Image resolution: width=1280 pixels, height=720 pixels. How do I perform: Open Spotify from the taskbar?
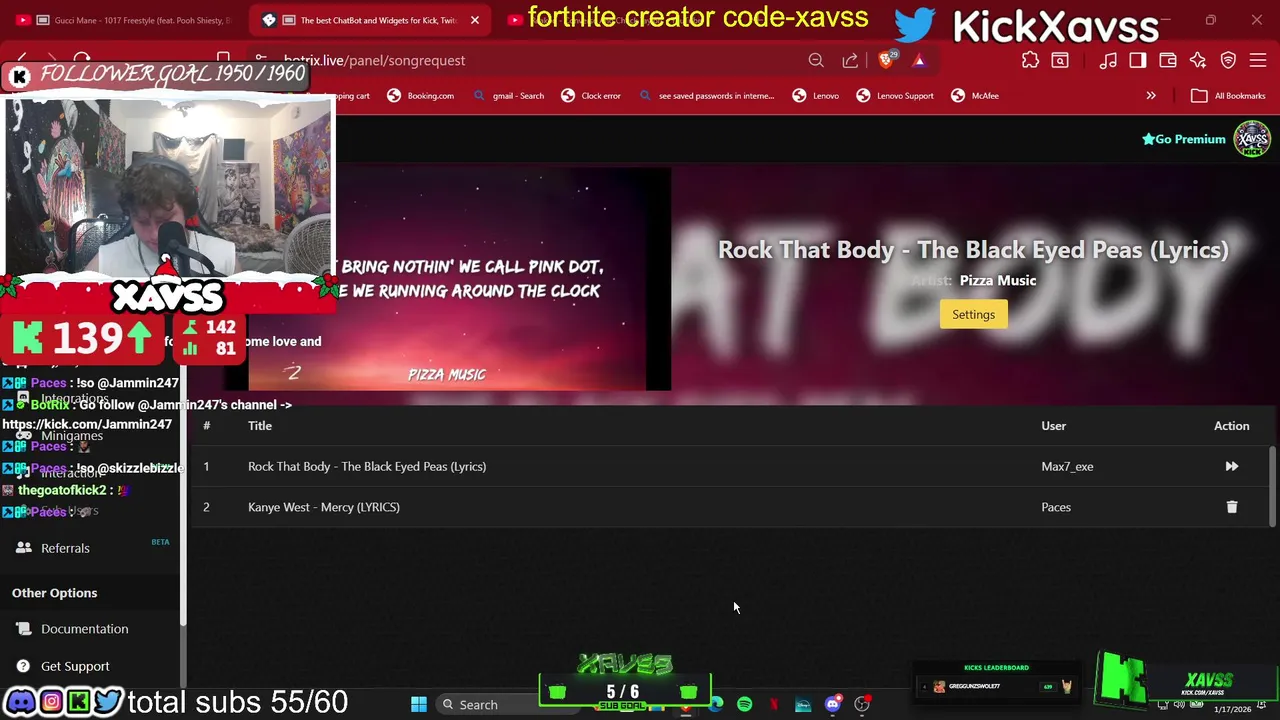745,705
